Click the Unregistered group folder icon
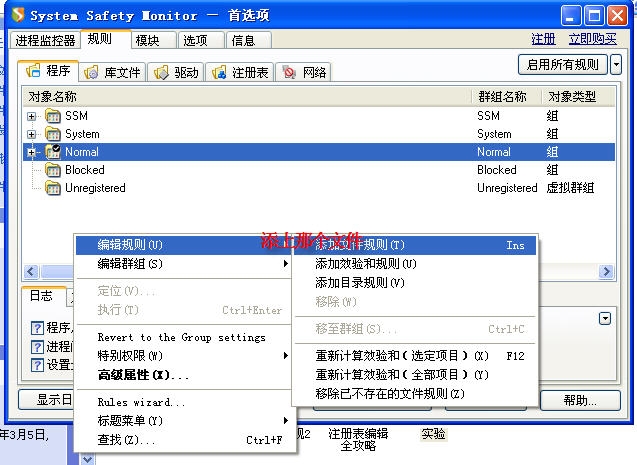Screen dimensions: 637x465 (x=53, y=188)
